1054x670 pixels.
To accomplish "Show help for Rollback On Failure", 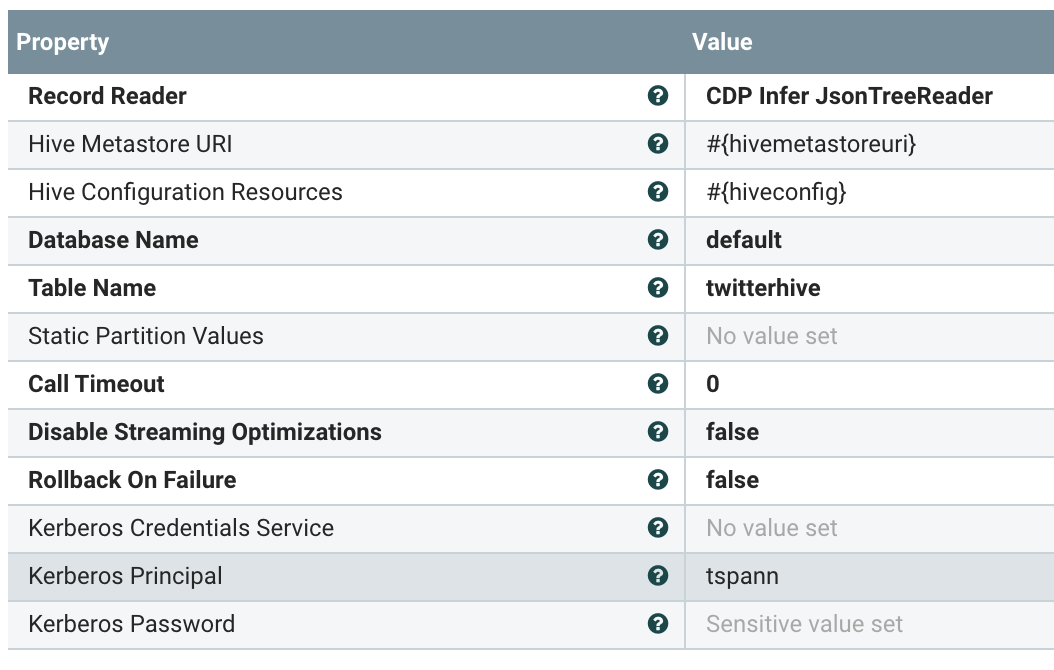I will [x=657, y=480].
